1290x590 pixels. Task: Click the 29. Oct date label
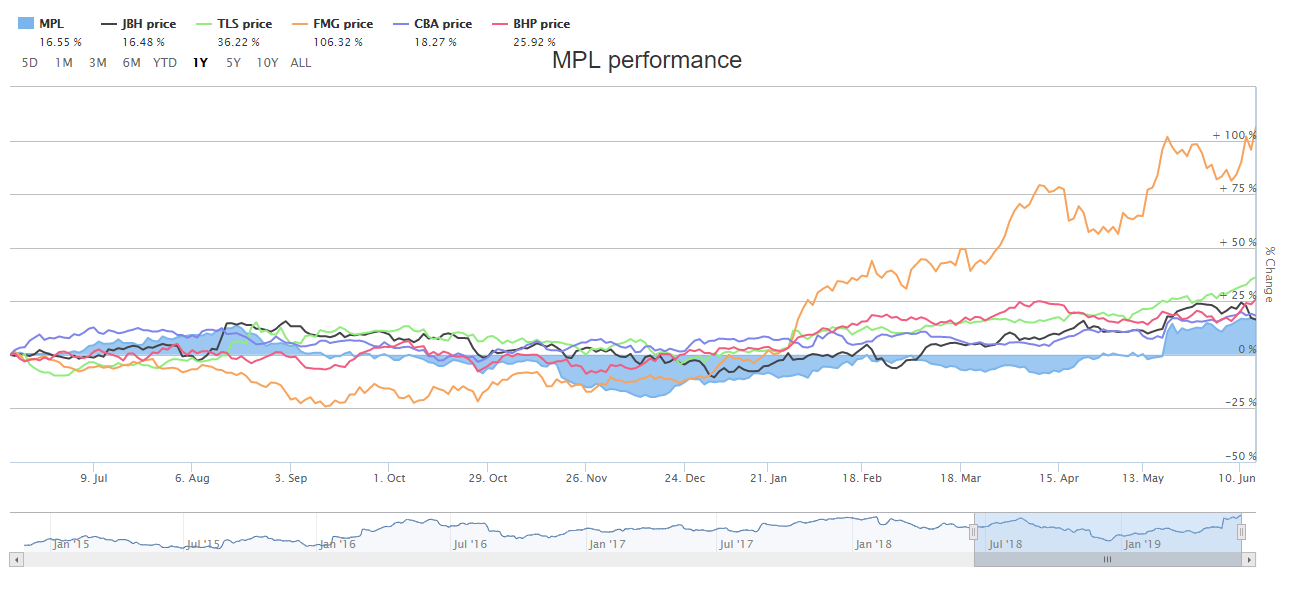pyautogui.click(x=486, y=478)
